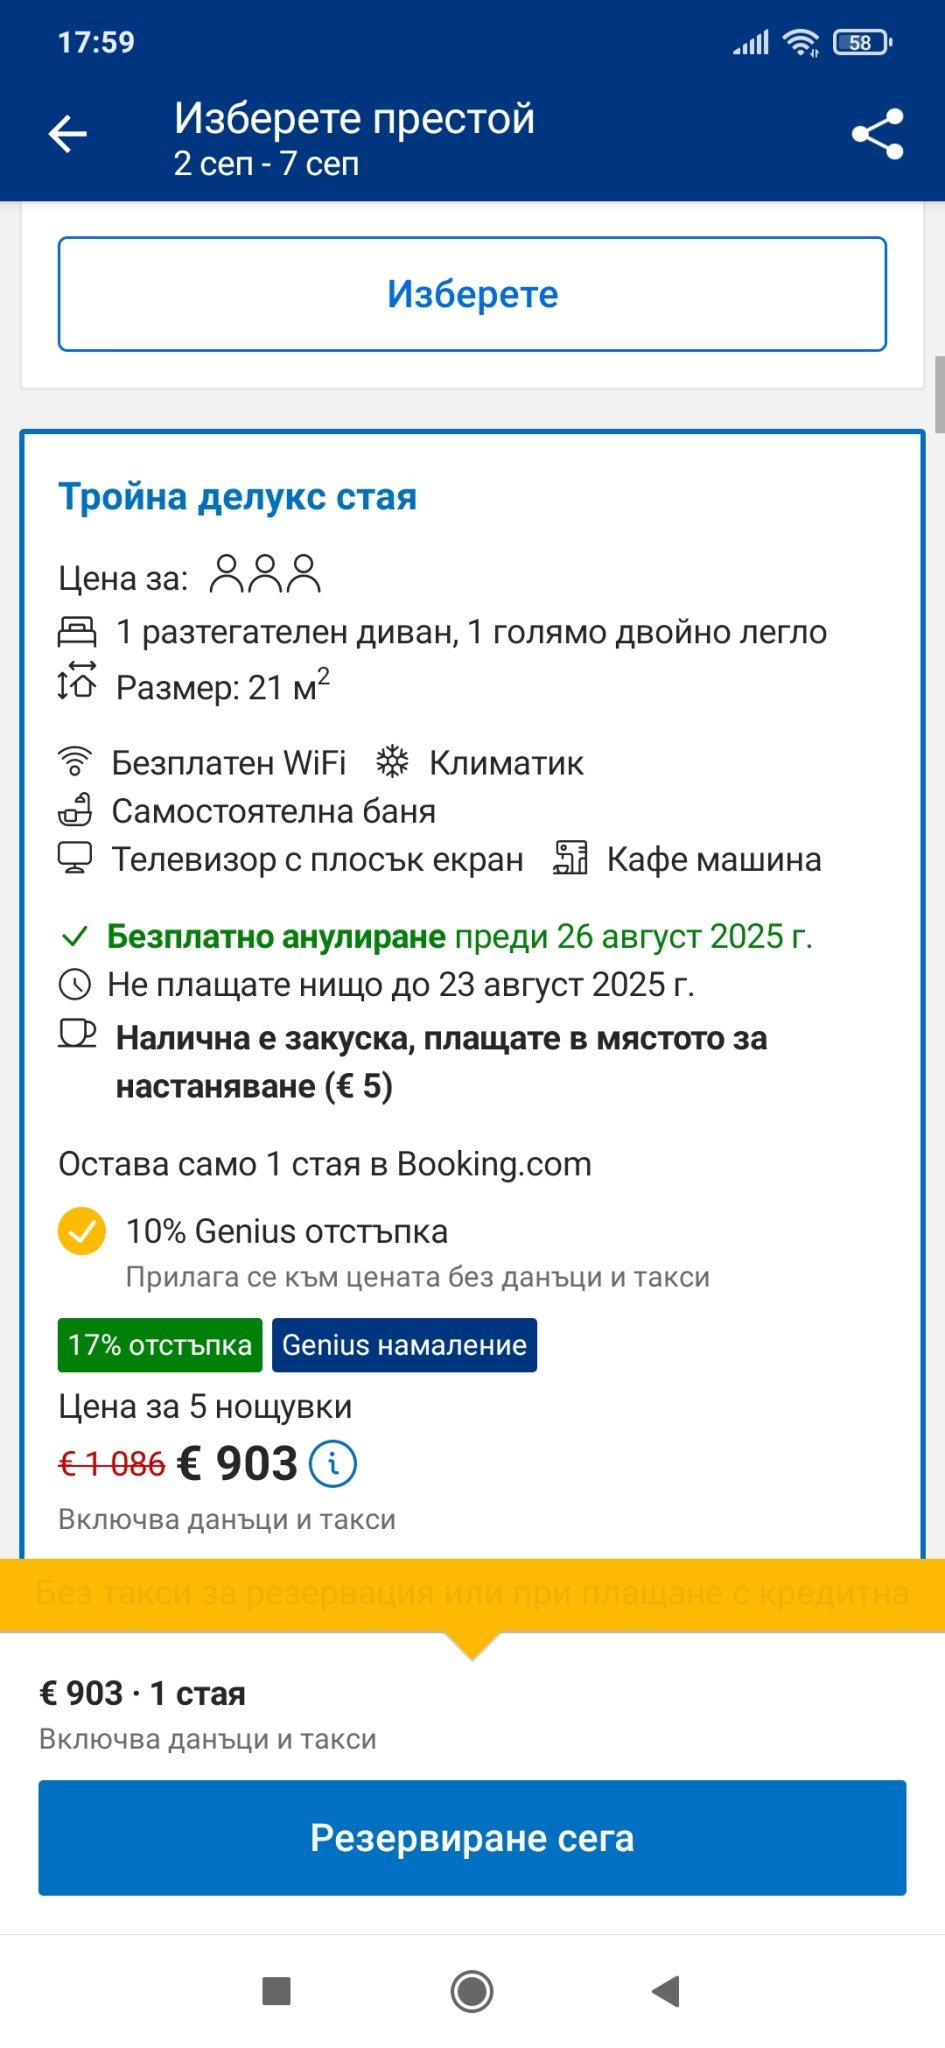Tap the page scrollbar handle

pos(939,394)
